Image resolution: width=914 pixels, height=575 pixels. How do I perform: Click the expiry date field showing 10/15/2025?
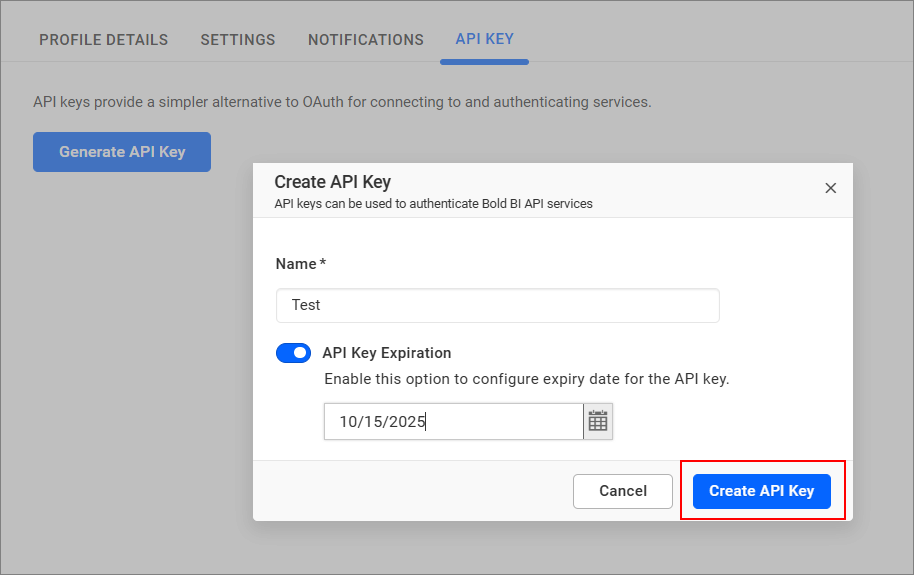pyautogui.click(x=454, y=421)
